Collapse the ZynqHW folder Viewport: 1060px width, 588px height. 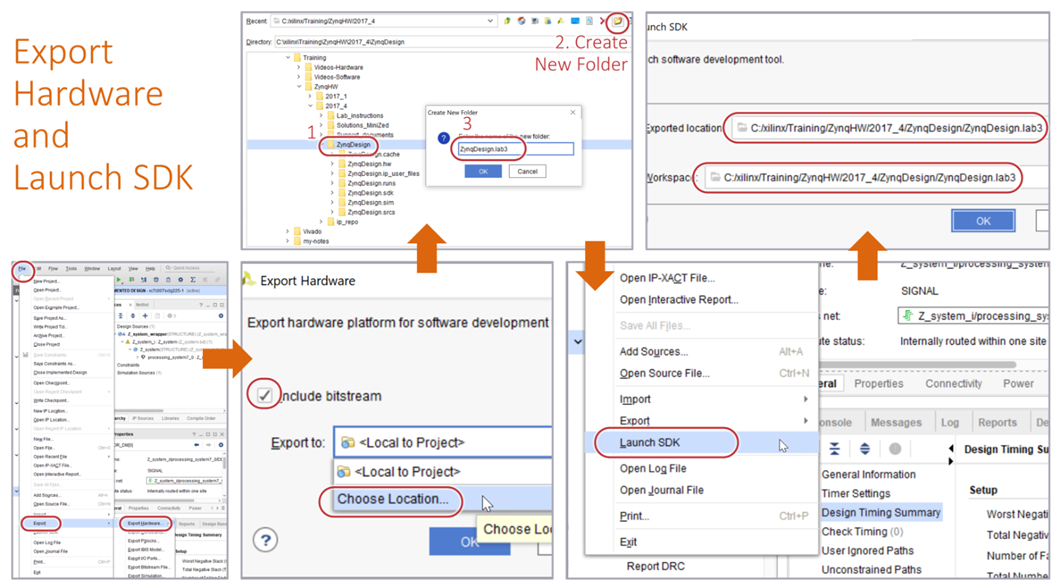point(298,87)
